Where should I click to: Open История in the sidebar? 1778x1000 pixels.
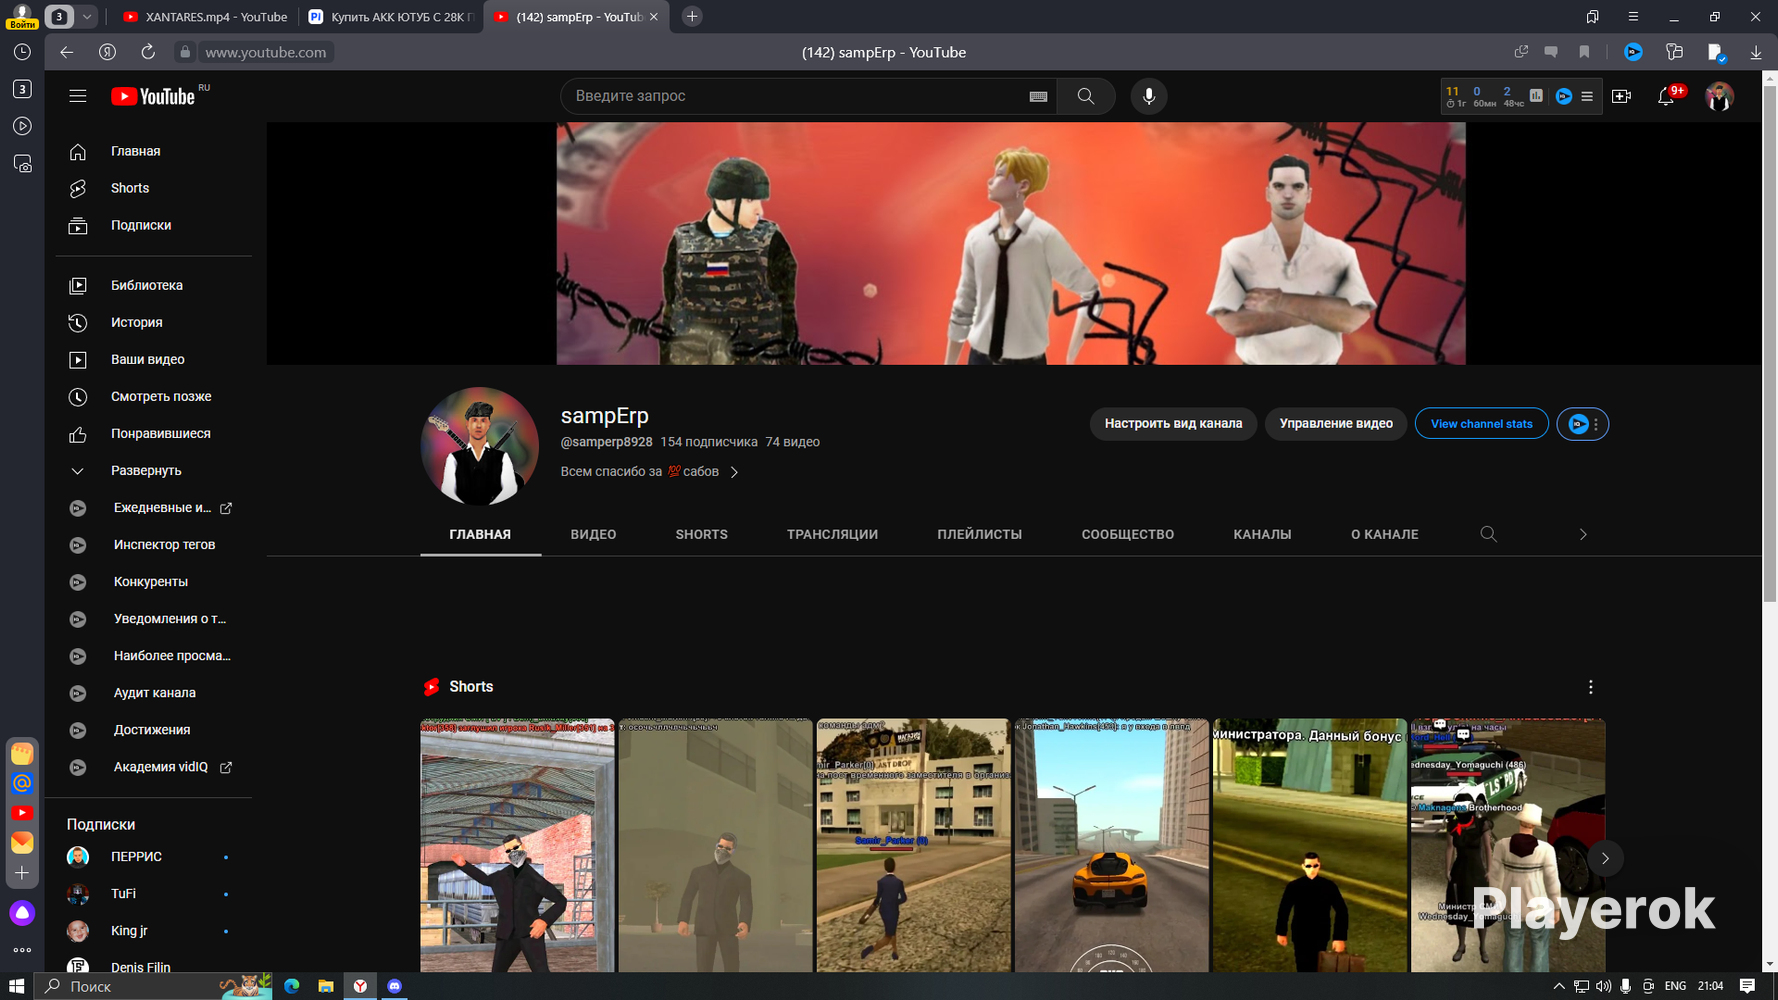click(150, 322)
